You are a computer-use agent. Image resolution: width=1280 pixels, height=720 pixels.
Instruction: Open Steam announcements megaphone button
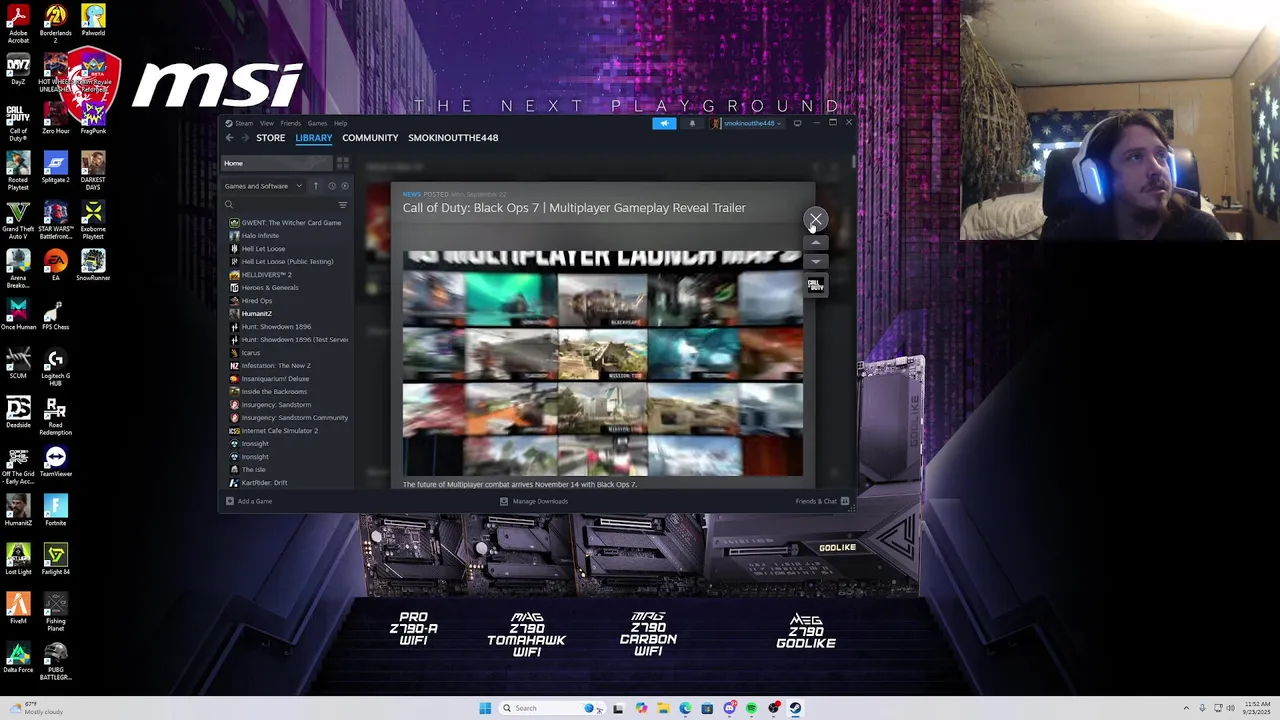tap(664, 123)
